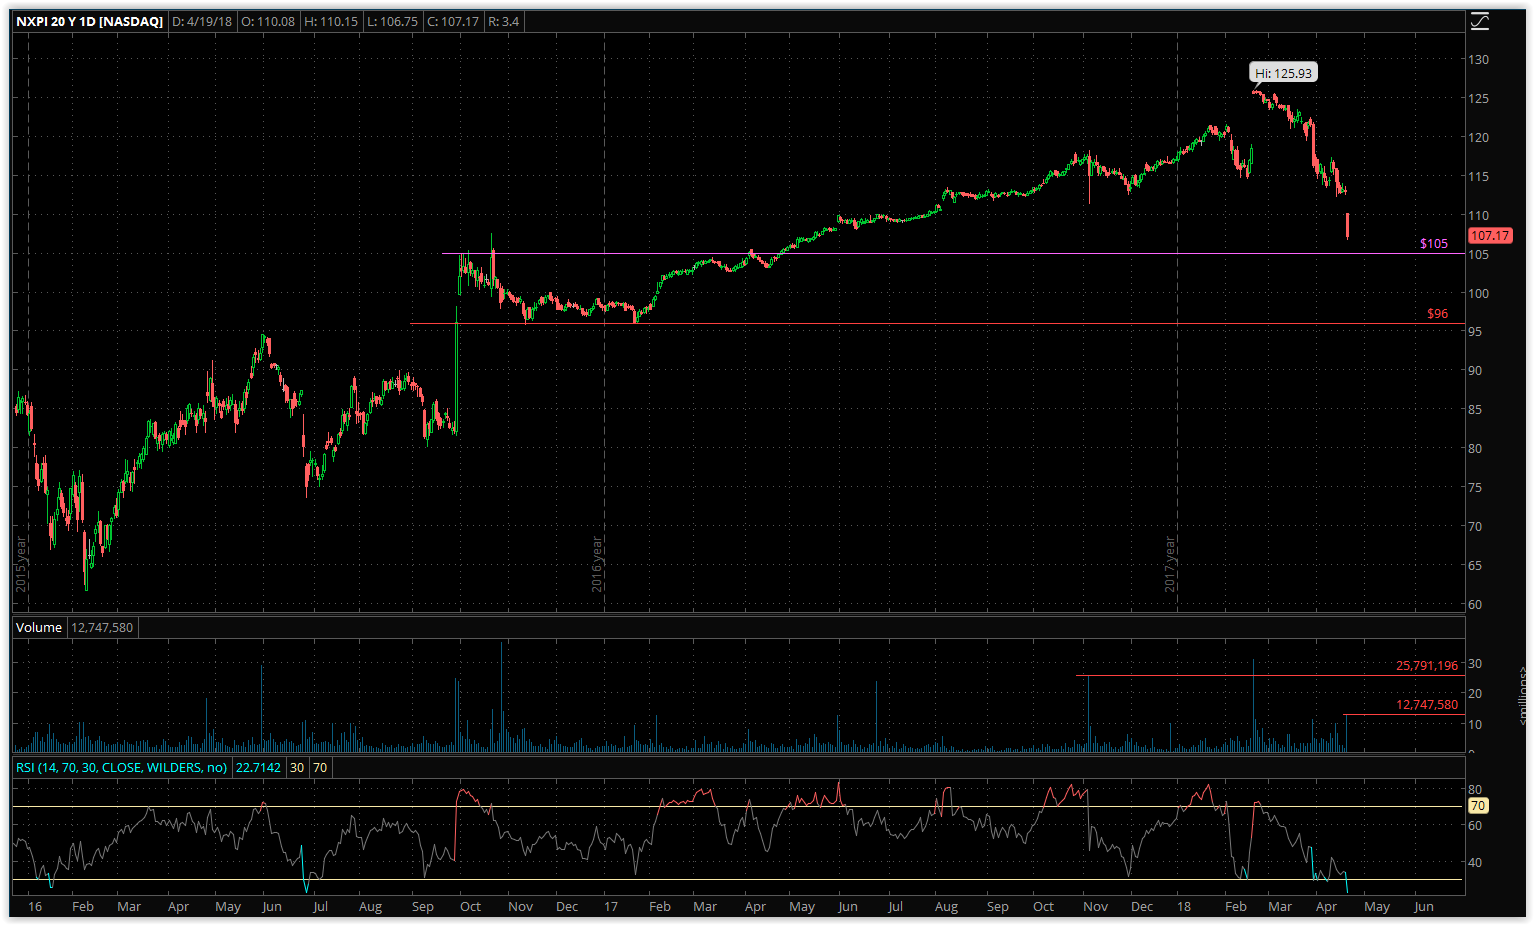The image size is (1534, 925).
Task: Select the 25,791,196 volume level label
Action: click(x=1427, y=665)
